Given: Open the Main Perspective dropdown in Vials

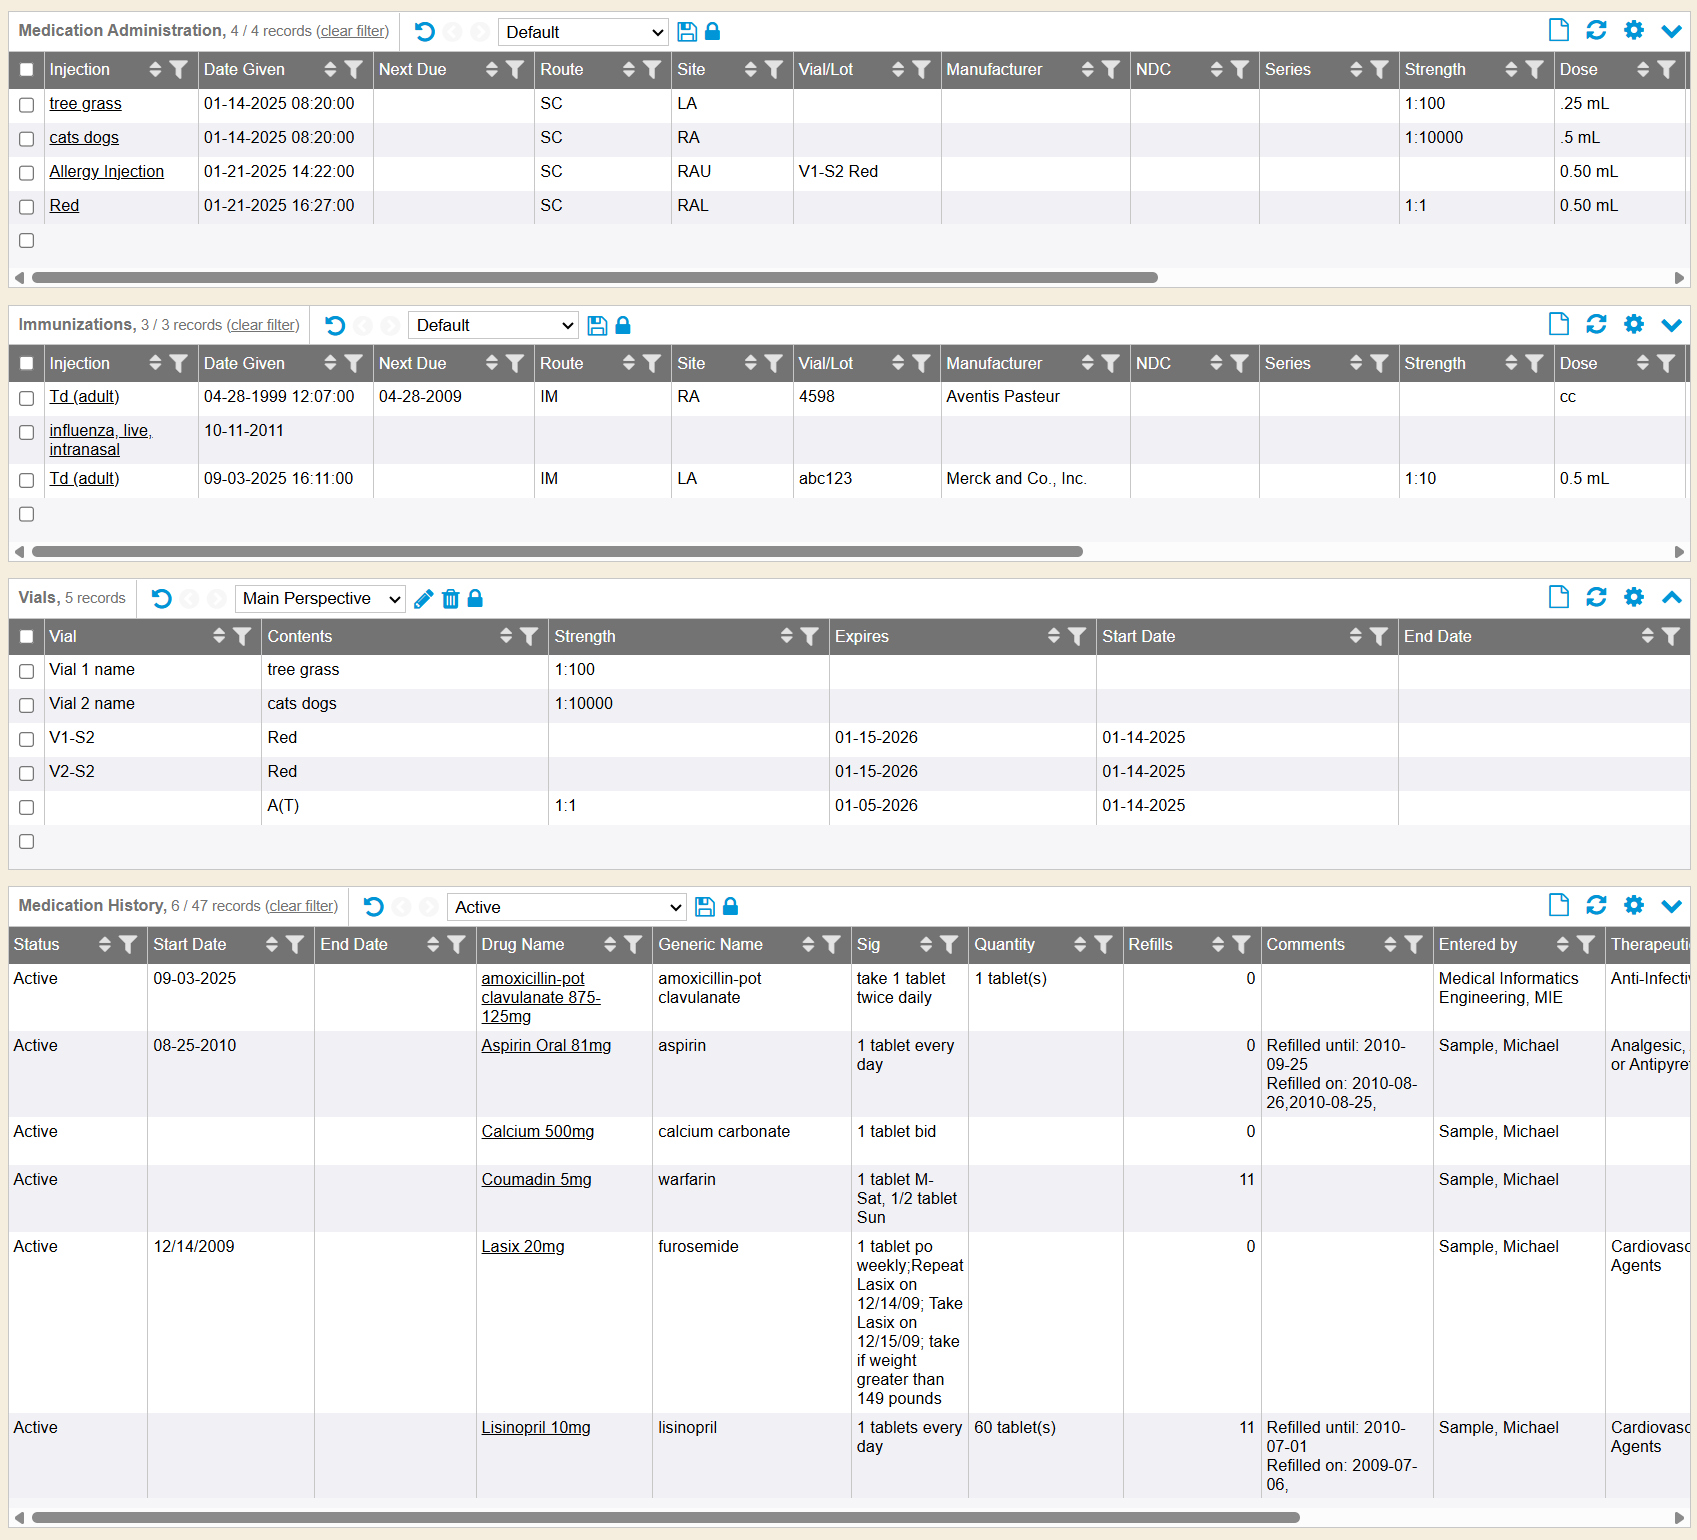Looking at the screenshot, I should point(320,599).
